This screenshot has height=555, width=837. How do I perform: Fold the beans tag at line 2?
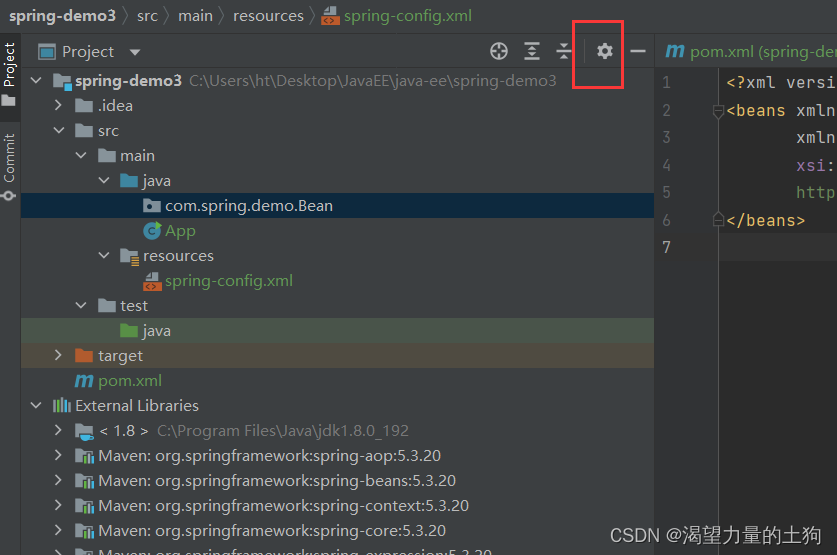718,111
